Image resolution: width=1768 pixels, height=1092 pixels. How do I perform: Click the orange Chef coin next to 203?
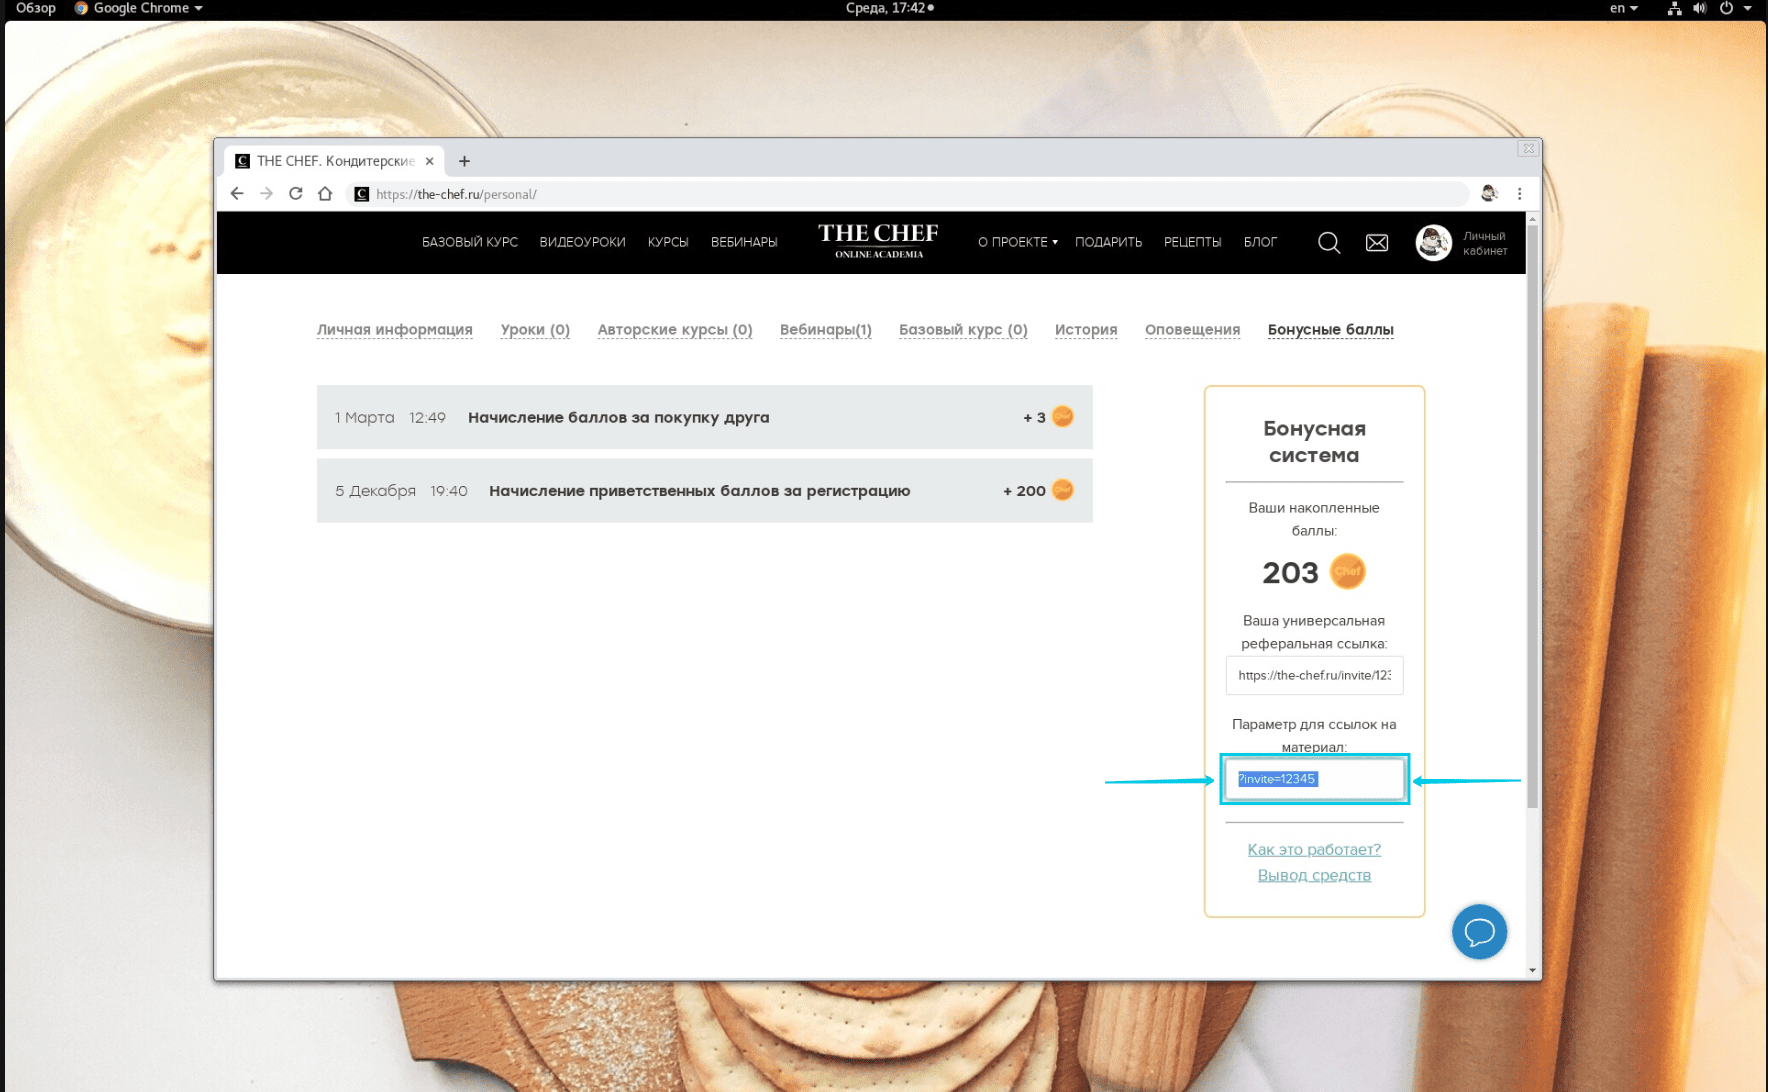coord(1347,572)
